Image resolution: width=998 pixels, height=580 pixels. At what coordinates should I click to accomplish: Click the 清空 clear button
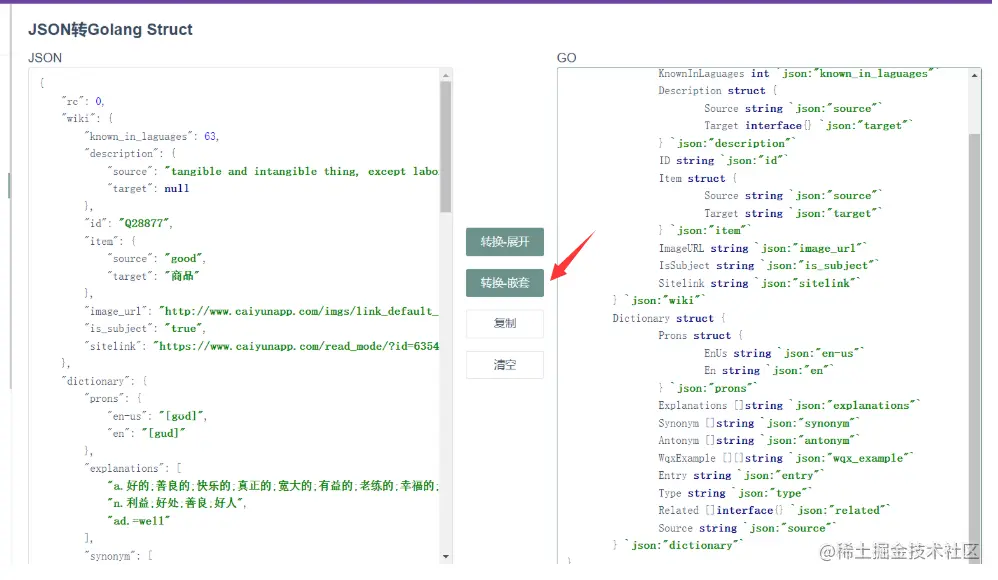pos(505,365)
